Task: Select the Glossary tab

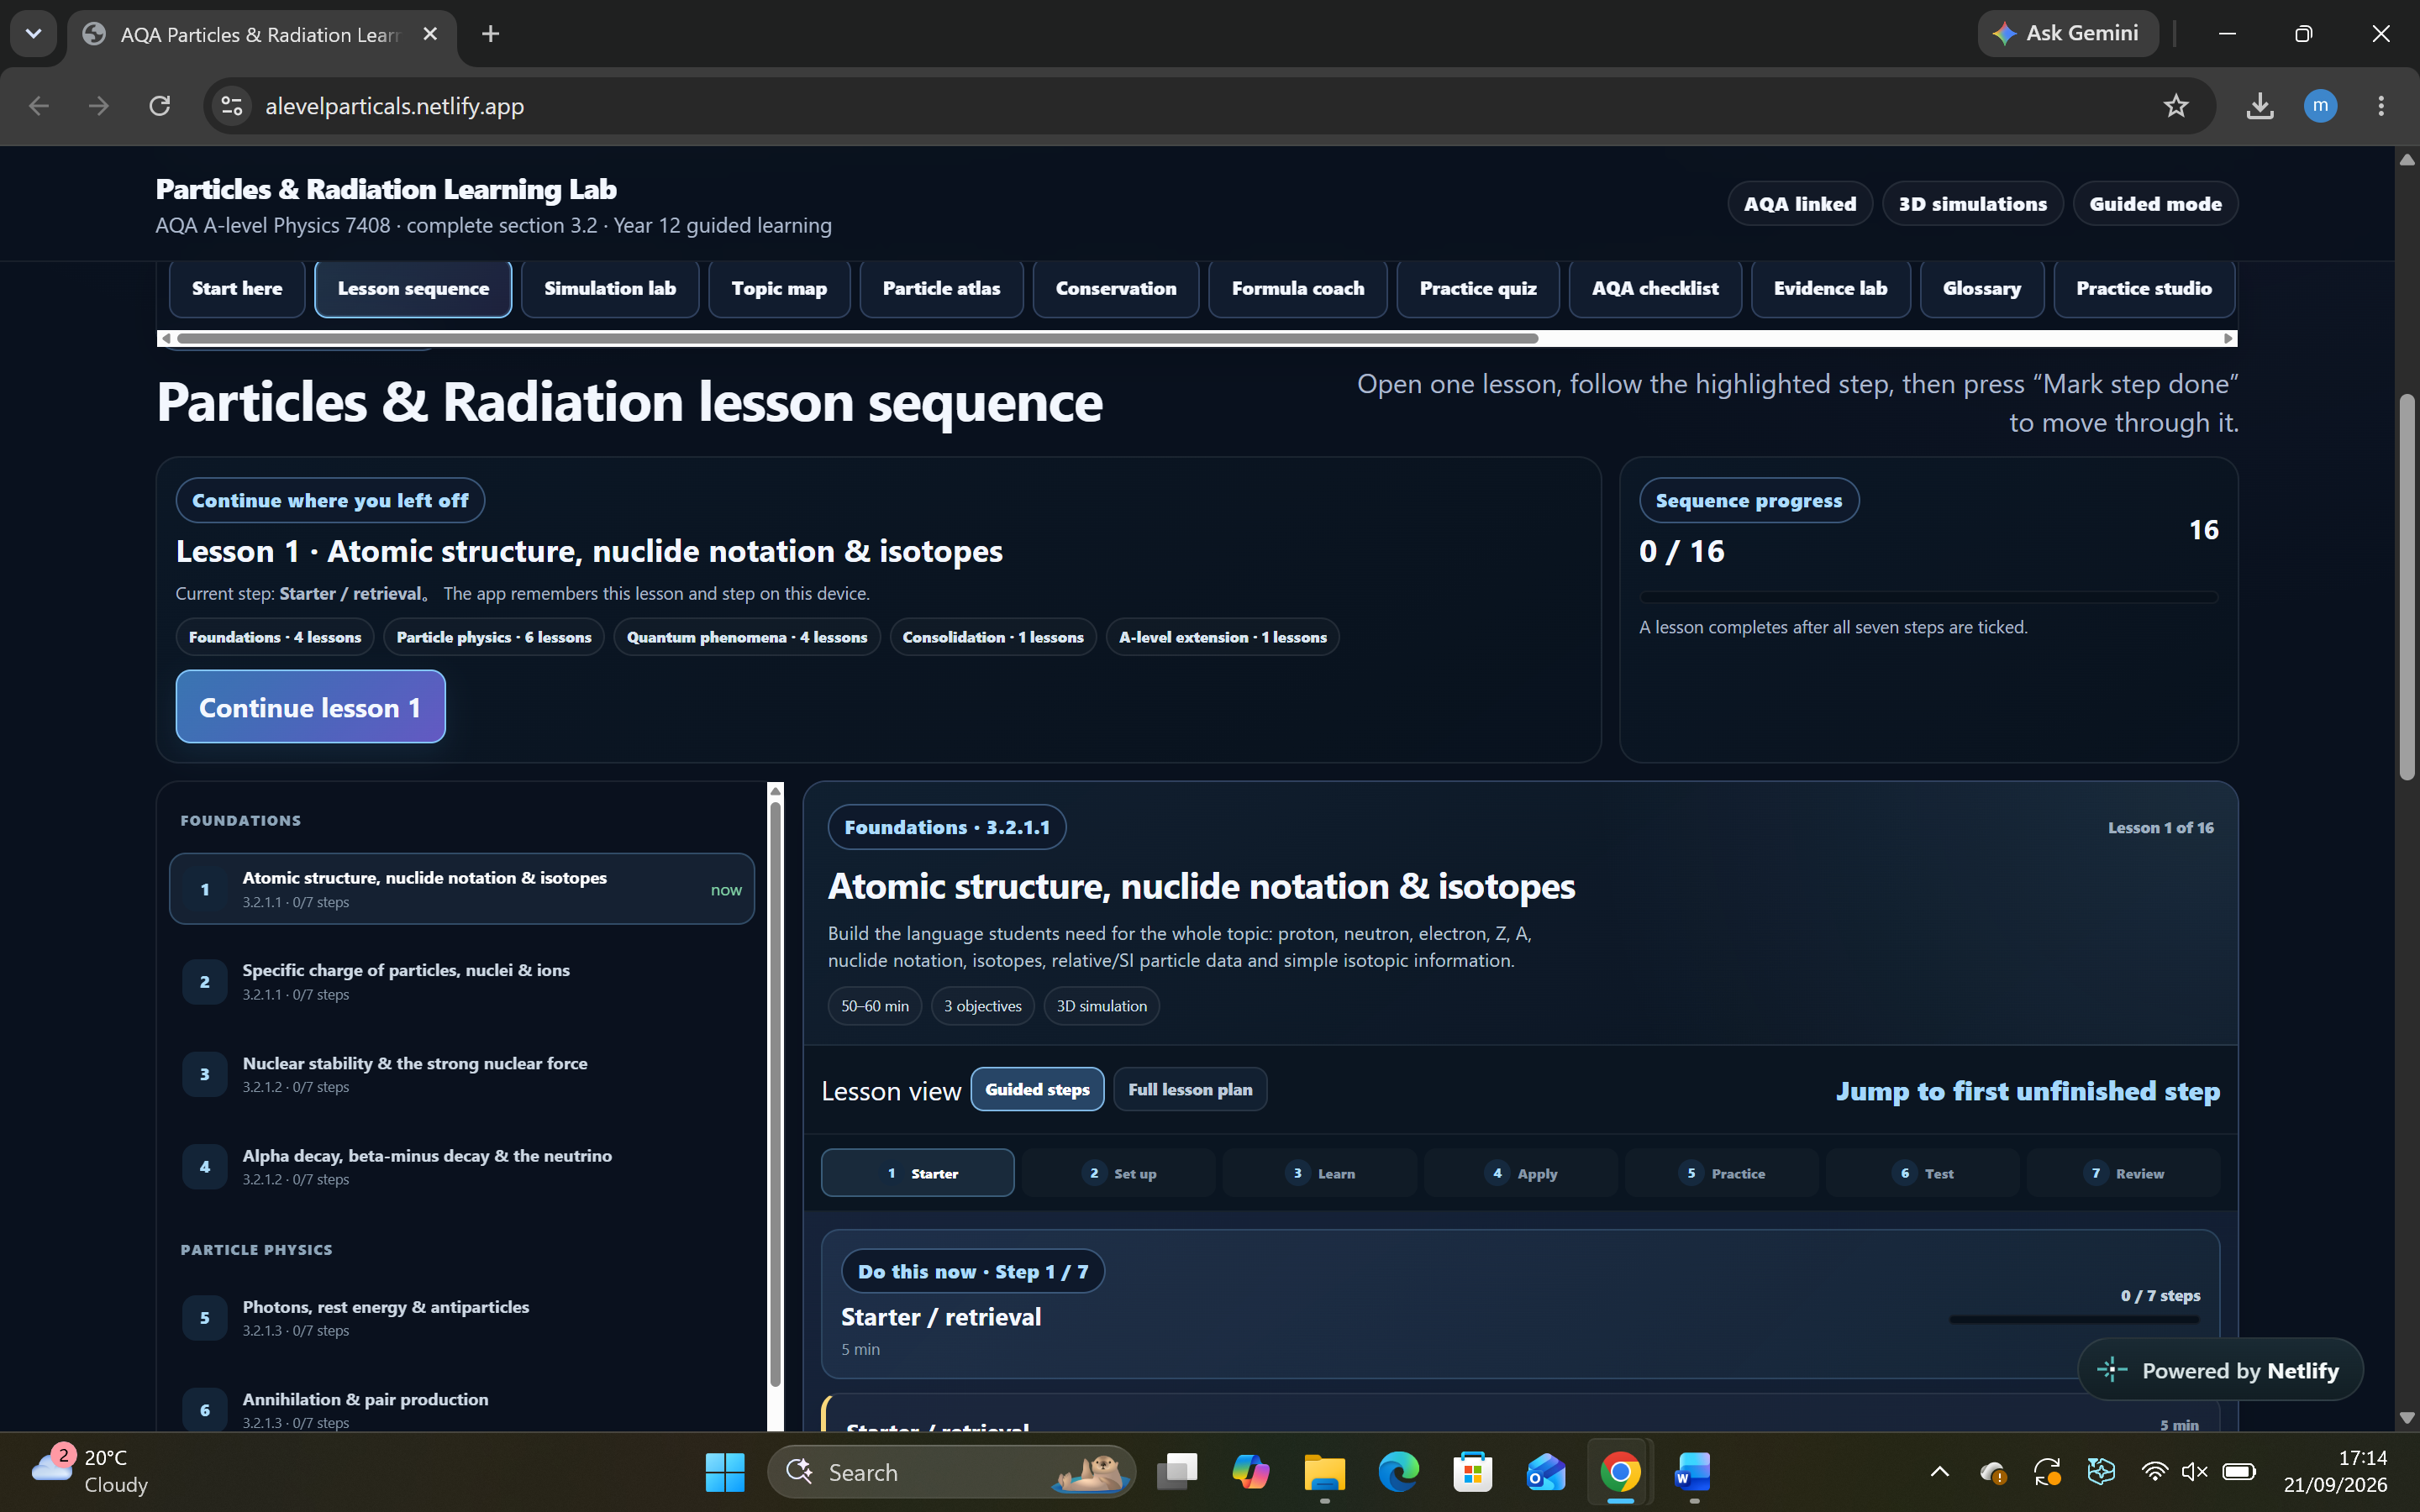Action: point(1981,288)
